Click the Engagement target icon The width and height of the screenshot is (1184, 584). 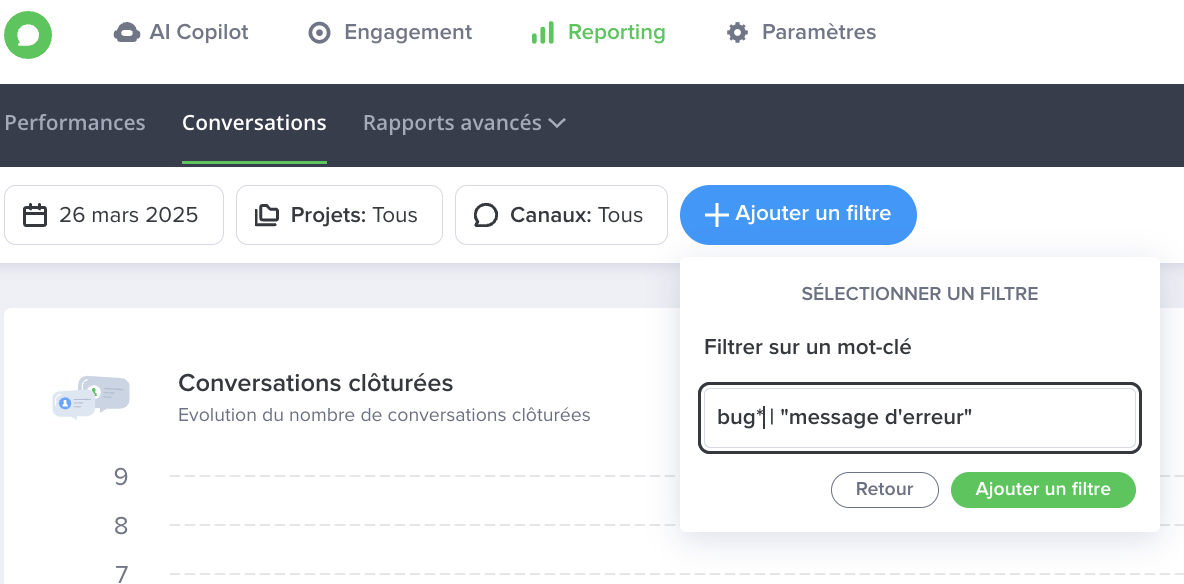pos(319,32)
